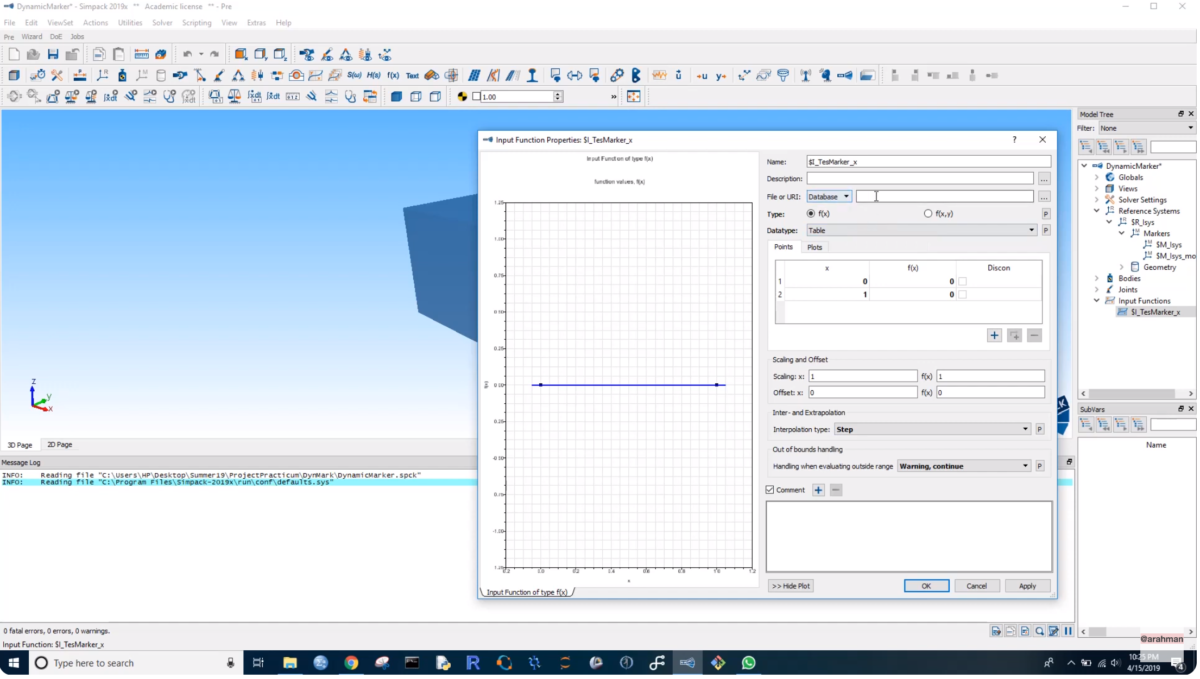This screenshot has width=1200, height=679.
Task: Select the f(x) type radio button
Action: (811, 214)
